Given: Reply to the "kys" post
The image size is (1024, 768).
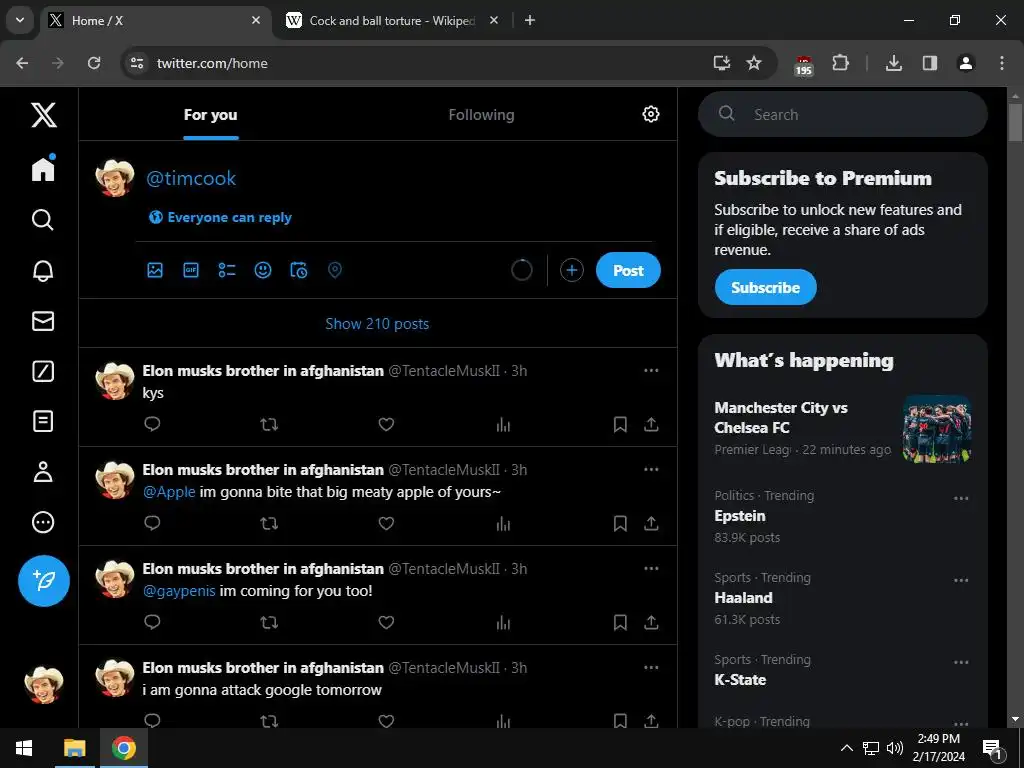Looking at the screenshot, I should tap(152, 424).
